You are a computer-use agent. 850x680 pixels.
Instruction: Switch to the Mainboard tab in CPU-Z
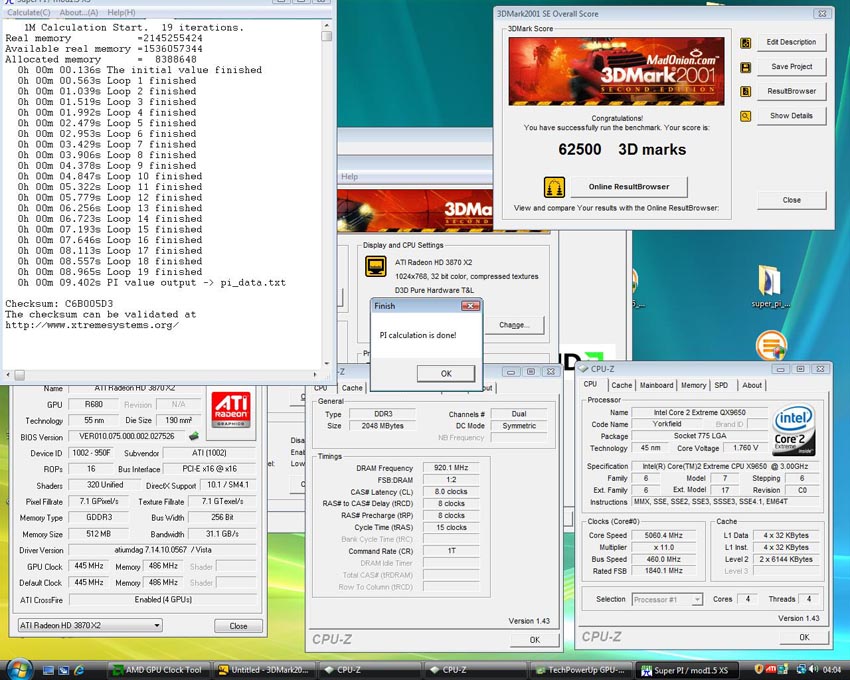click(x=656, y=385)
